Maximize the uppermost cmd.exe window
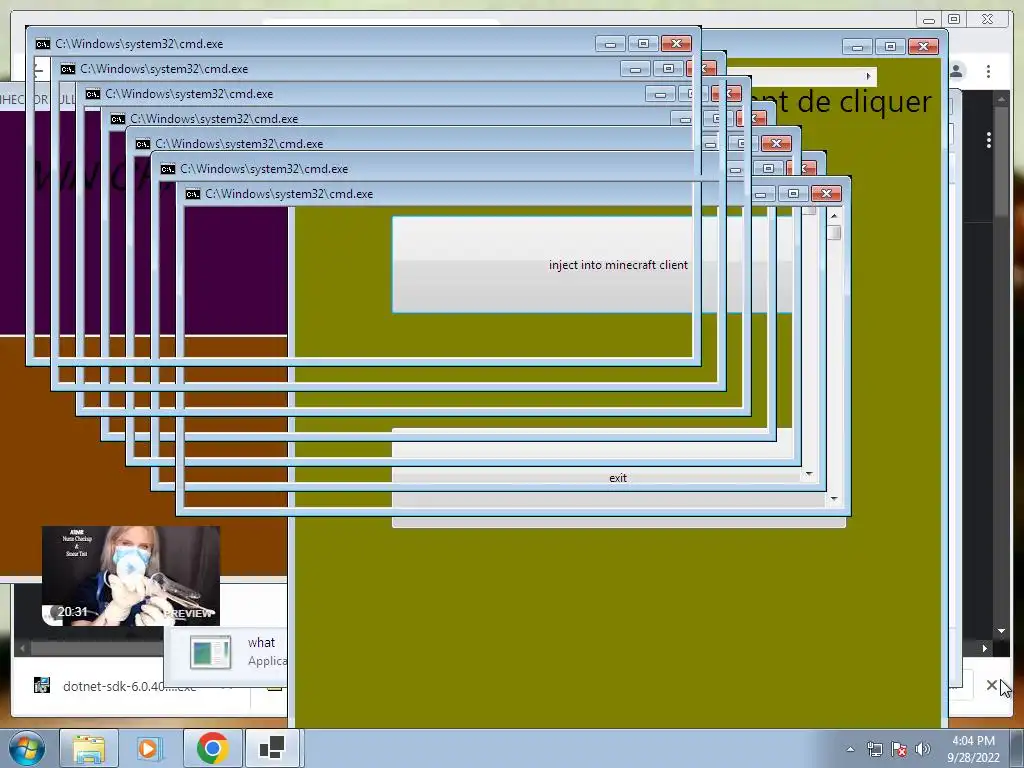Image resolution: width=1024 pixels, height=768 pixels. 643,44
